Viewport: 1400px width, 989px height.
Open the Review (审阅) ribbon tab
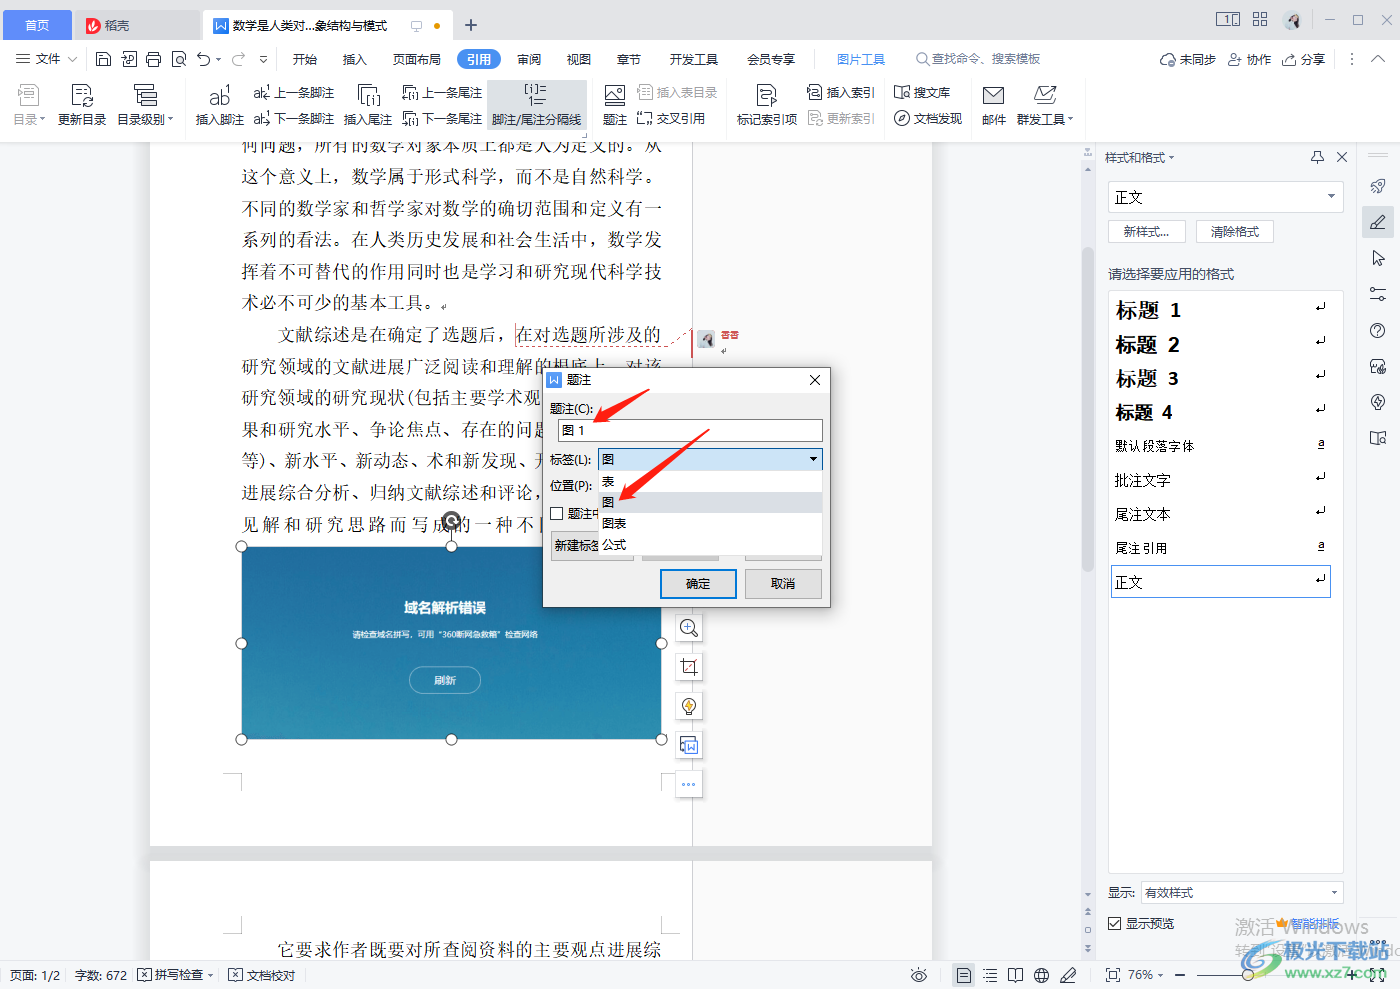pyautogui.click(x=529, y=59)
